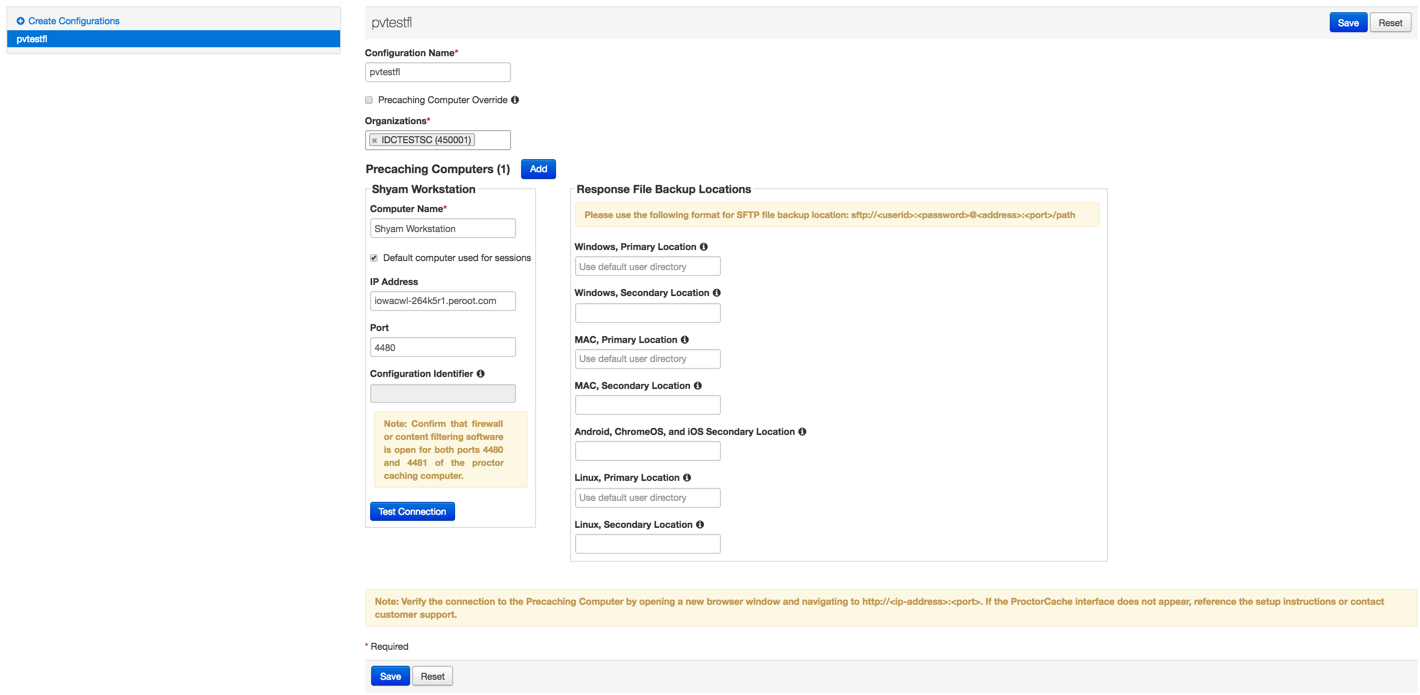
Task: Focus the IP Address input field
Action: 442,301
